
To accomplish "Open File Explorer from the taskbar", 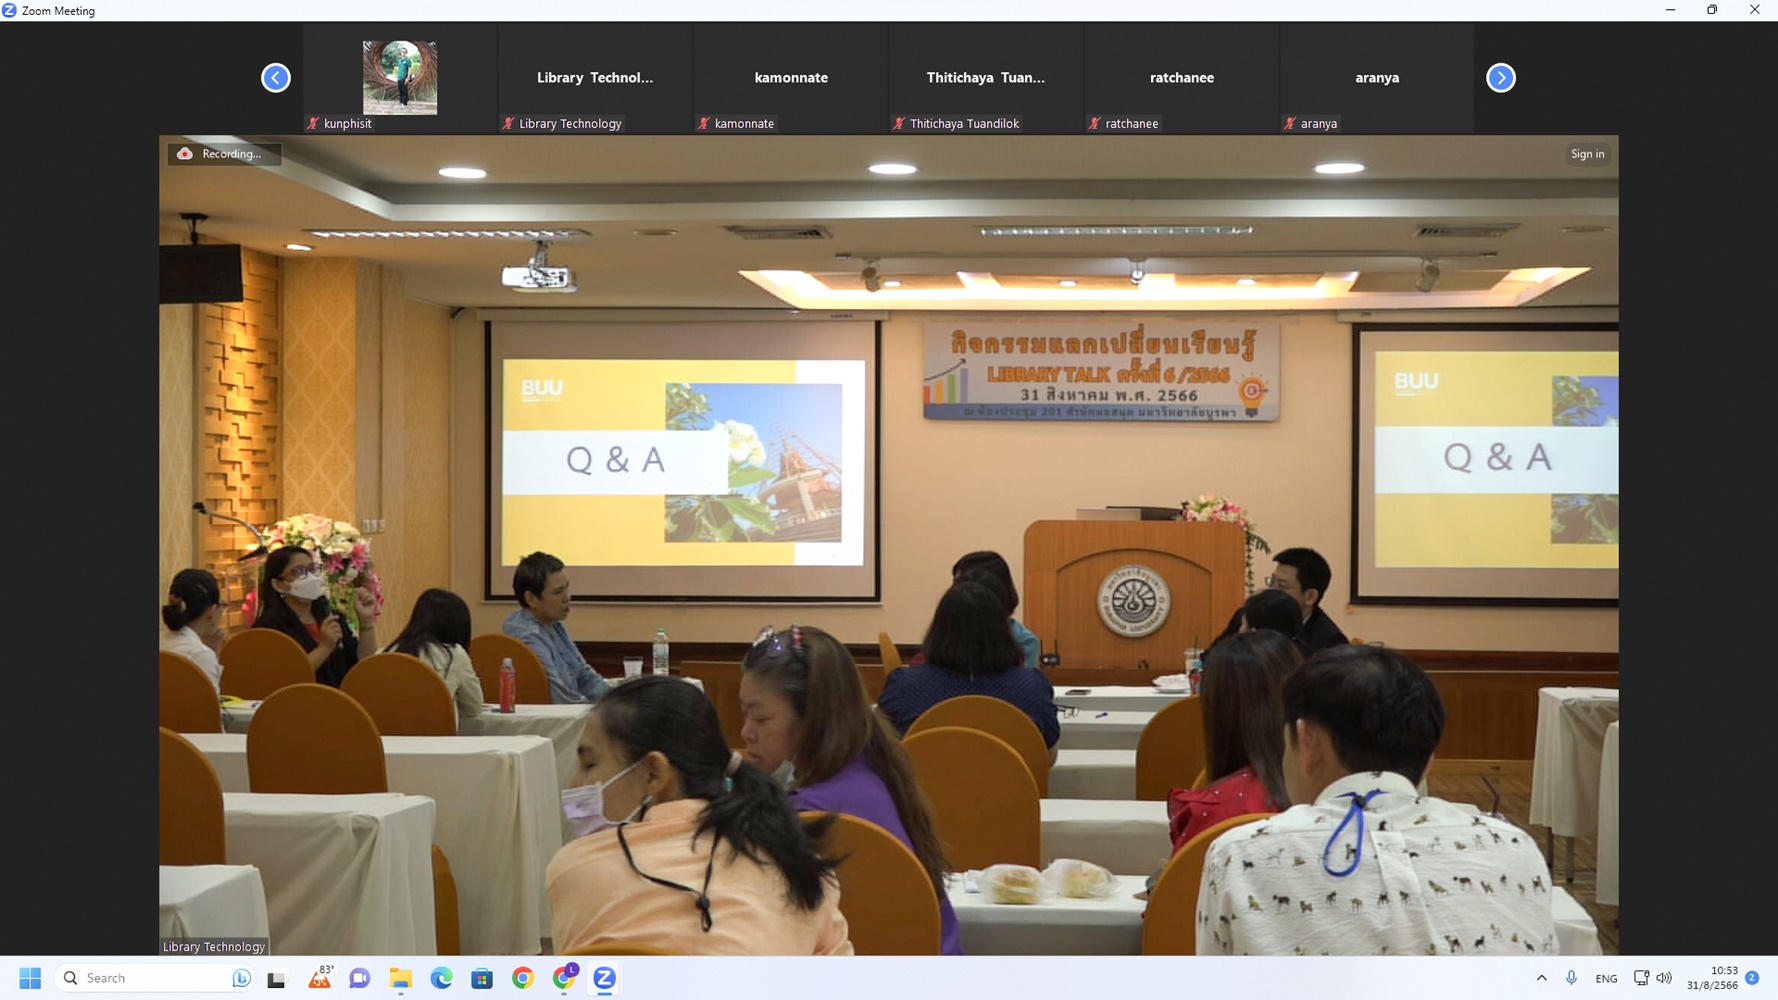I will coord(401,978).
